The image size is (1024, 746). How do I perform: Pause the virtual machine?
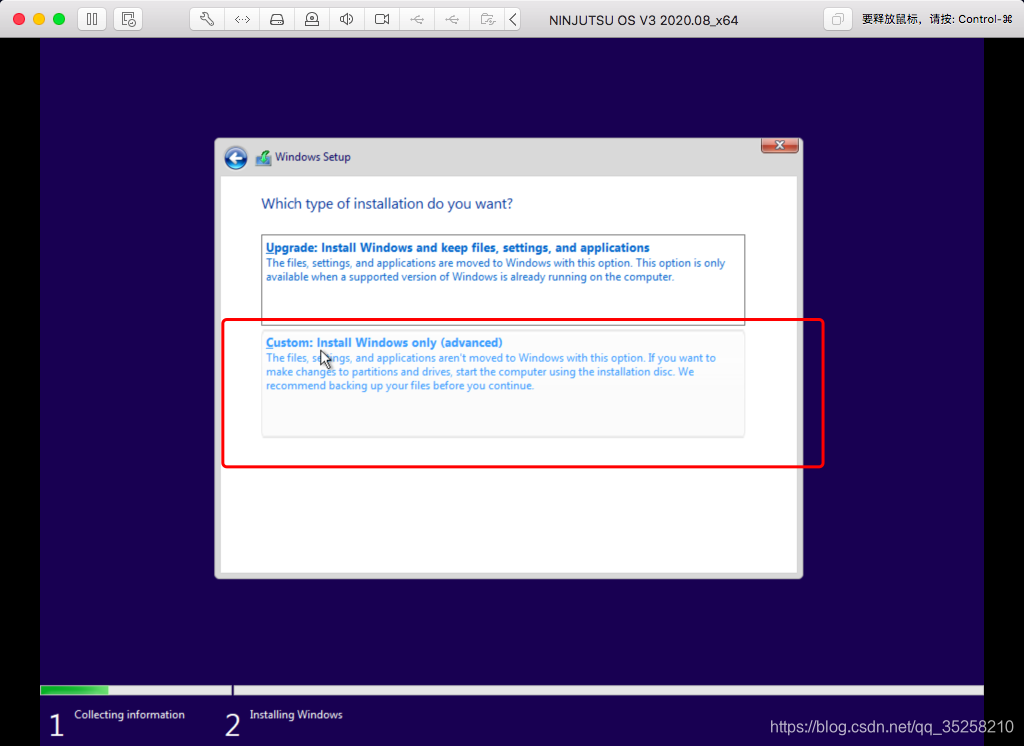[x=92, y=19]
